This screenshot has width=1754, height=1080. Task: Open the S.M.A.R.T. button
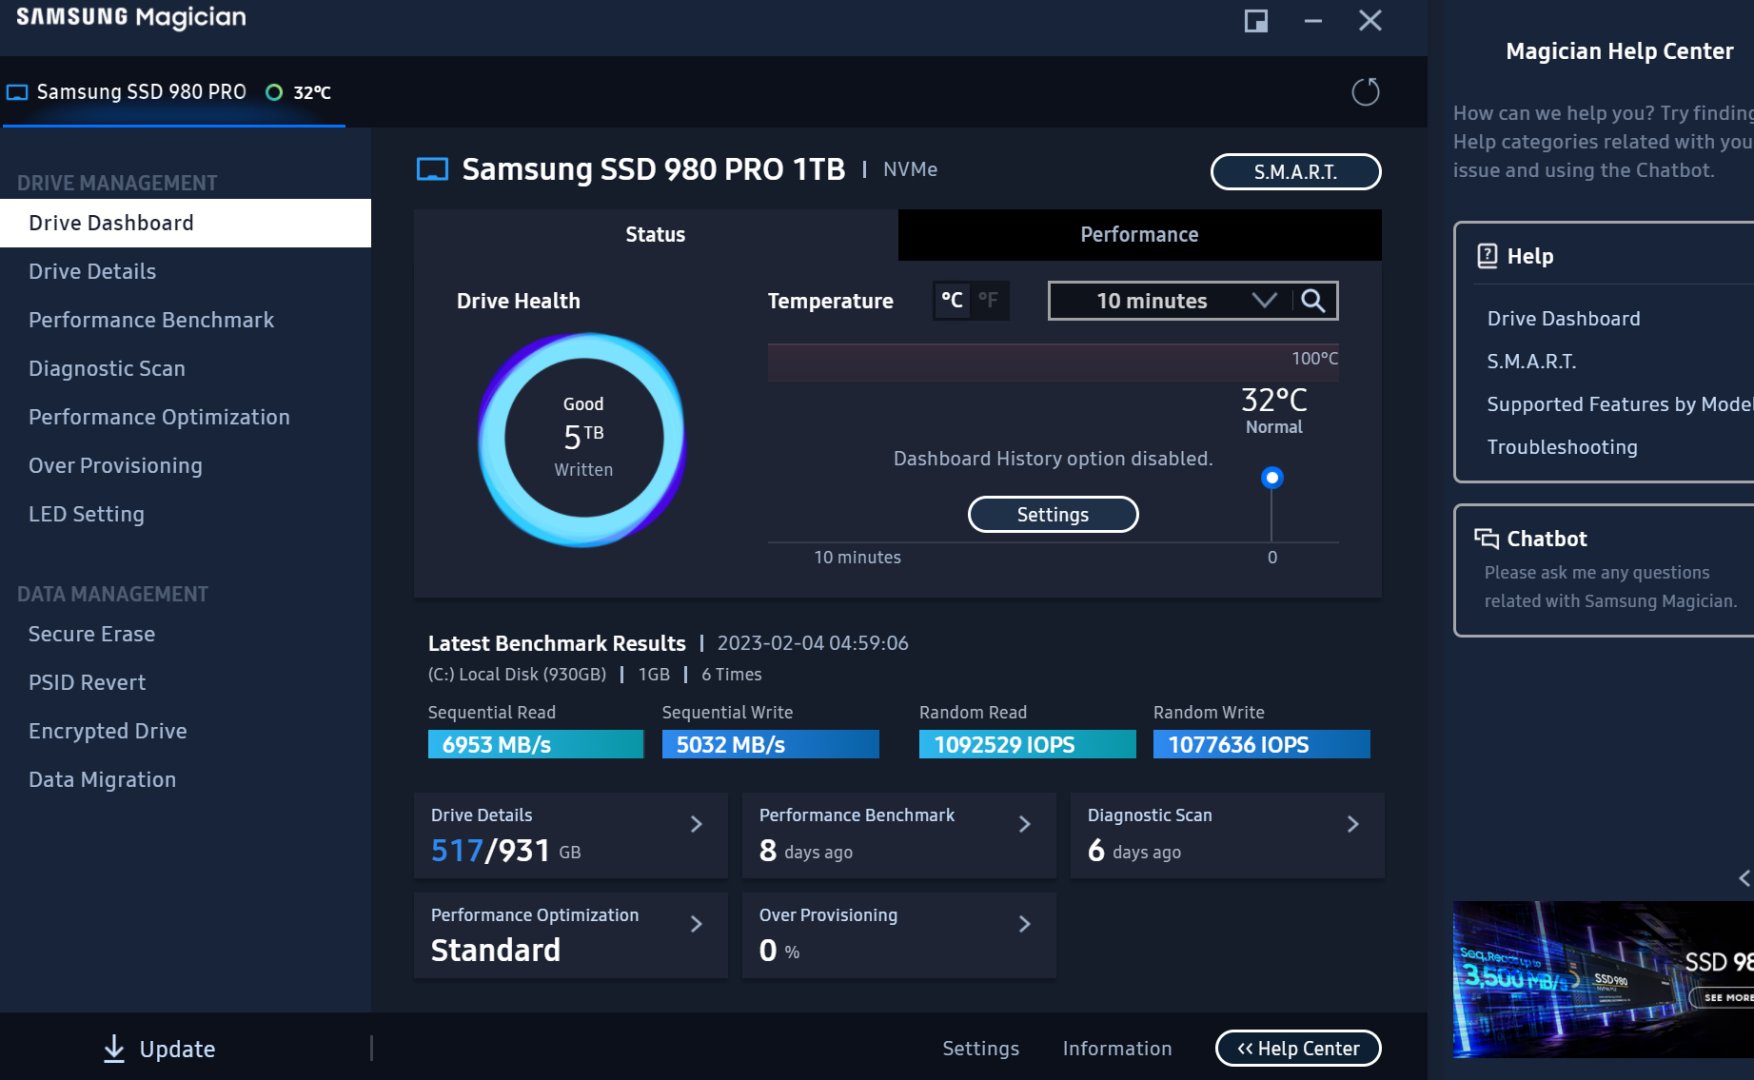coord(1296,172)
